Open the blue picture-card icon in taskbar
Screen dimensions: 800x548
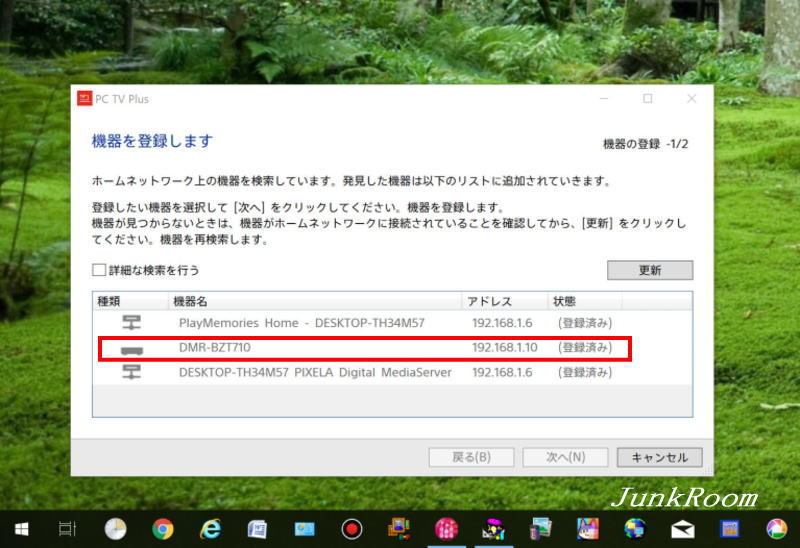[305, 530]
